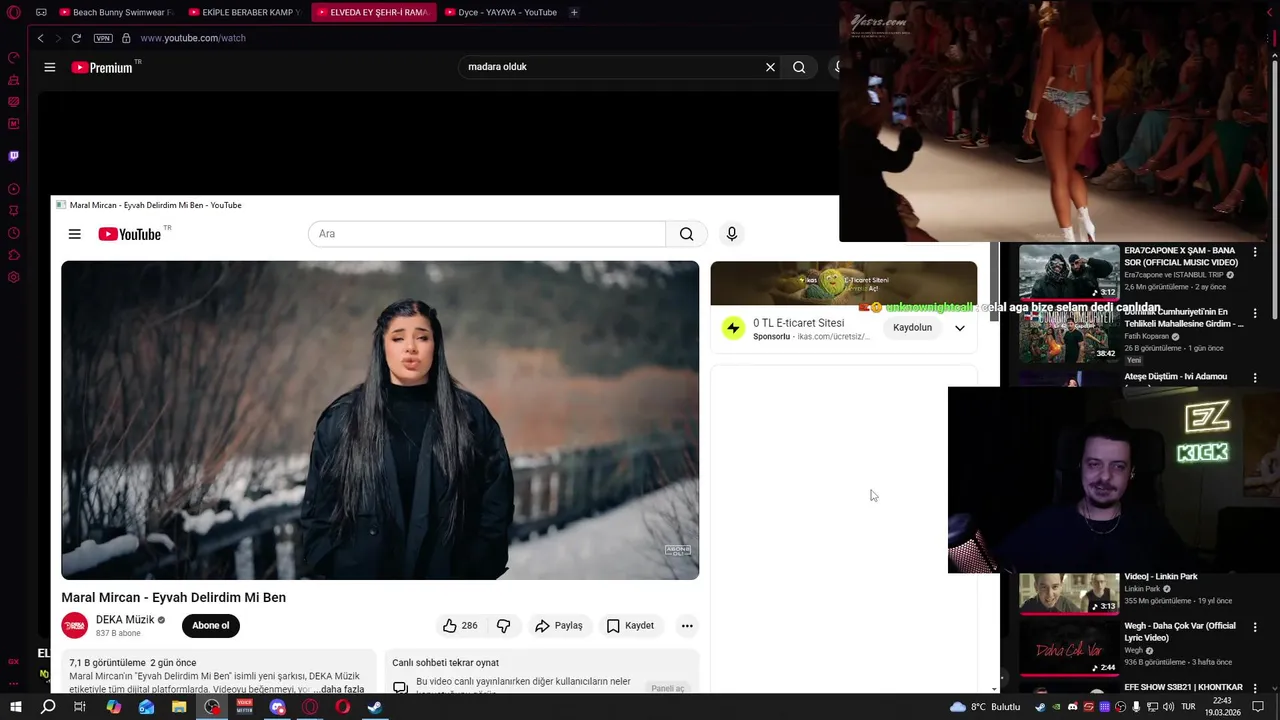Click the Maral Mircan video player
Viewport: 1280px width, 720px height.
[380, 420]
